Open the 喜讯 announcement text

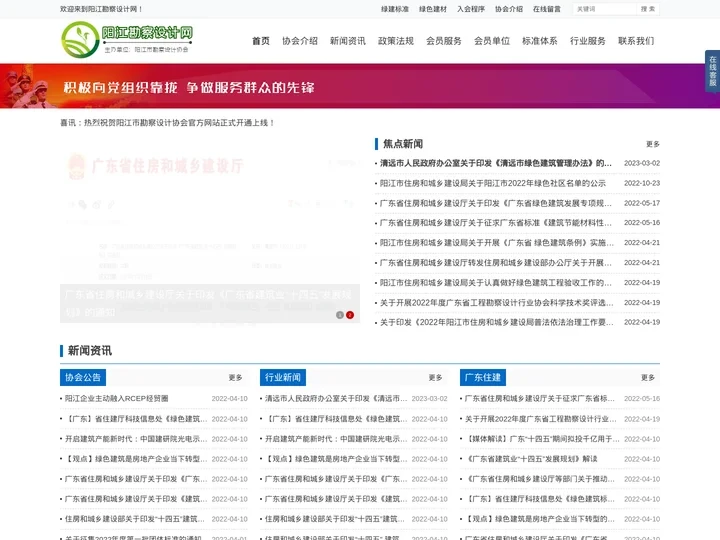[x=167, y=123]
